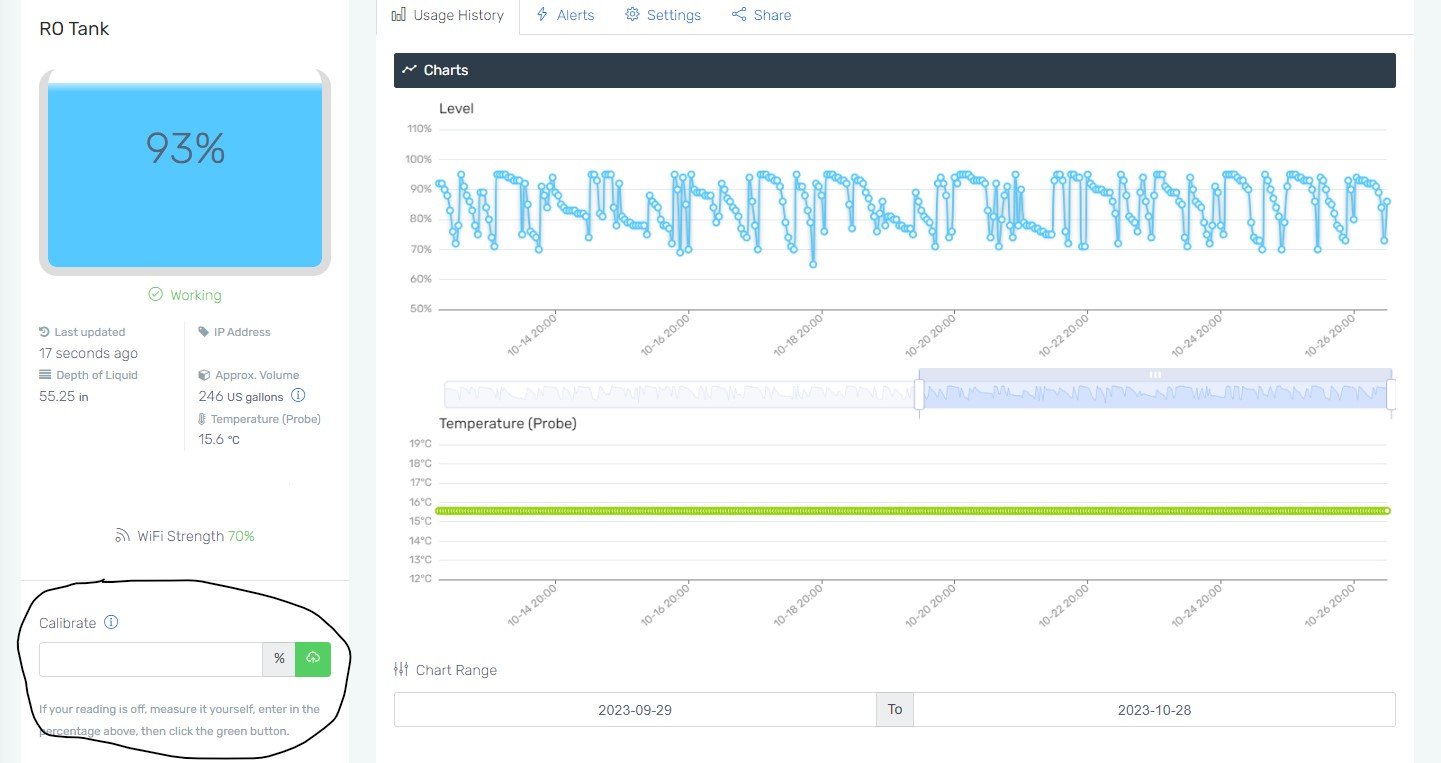1441x763 pixels.
Task: Click the Calibrate percentage input field
Action: point(151,659)
